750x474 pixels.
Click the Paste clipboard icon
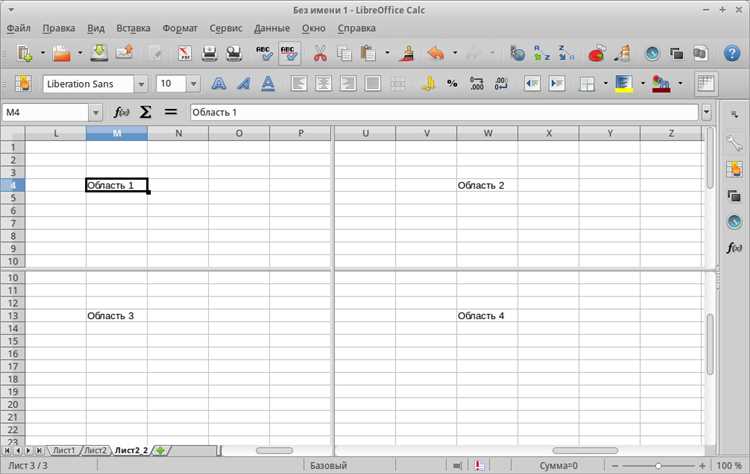368,53
